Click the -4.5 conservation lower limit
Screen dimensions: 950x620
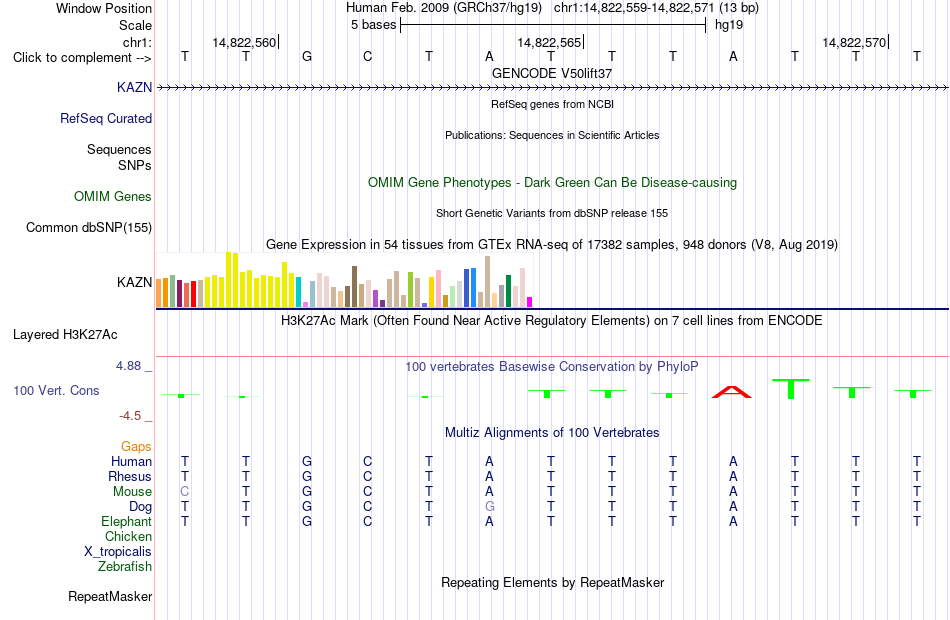pyautogui.click(x=130, y=416)
